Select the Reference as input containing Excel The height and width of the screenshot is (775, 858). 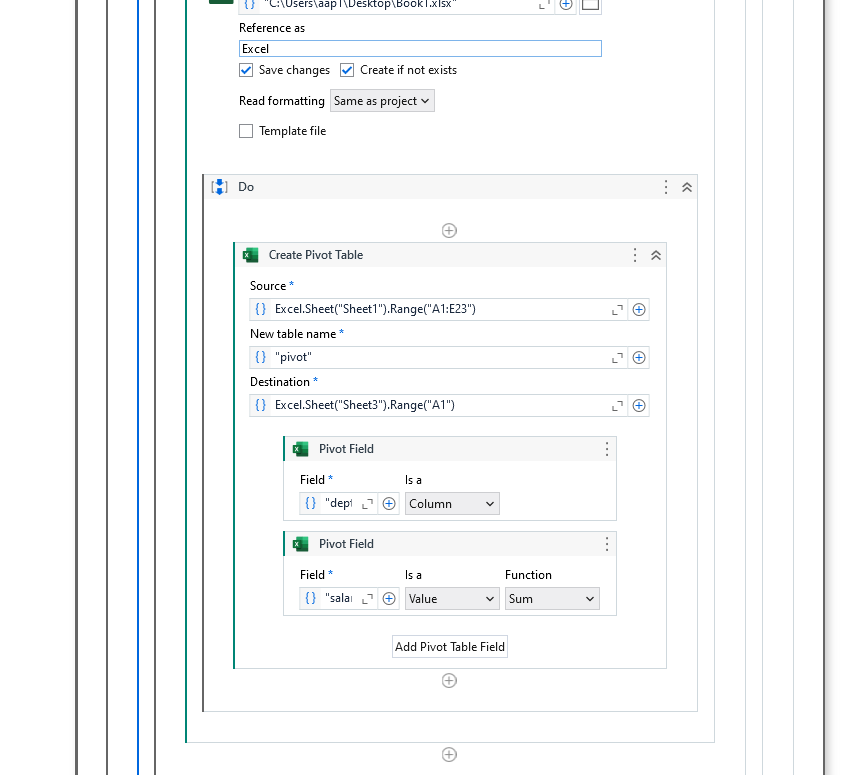420,48
